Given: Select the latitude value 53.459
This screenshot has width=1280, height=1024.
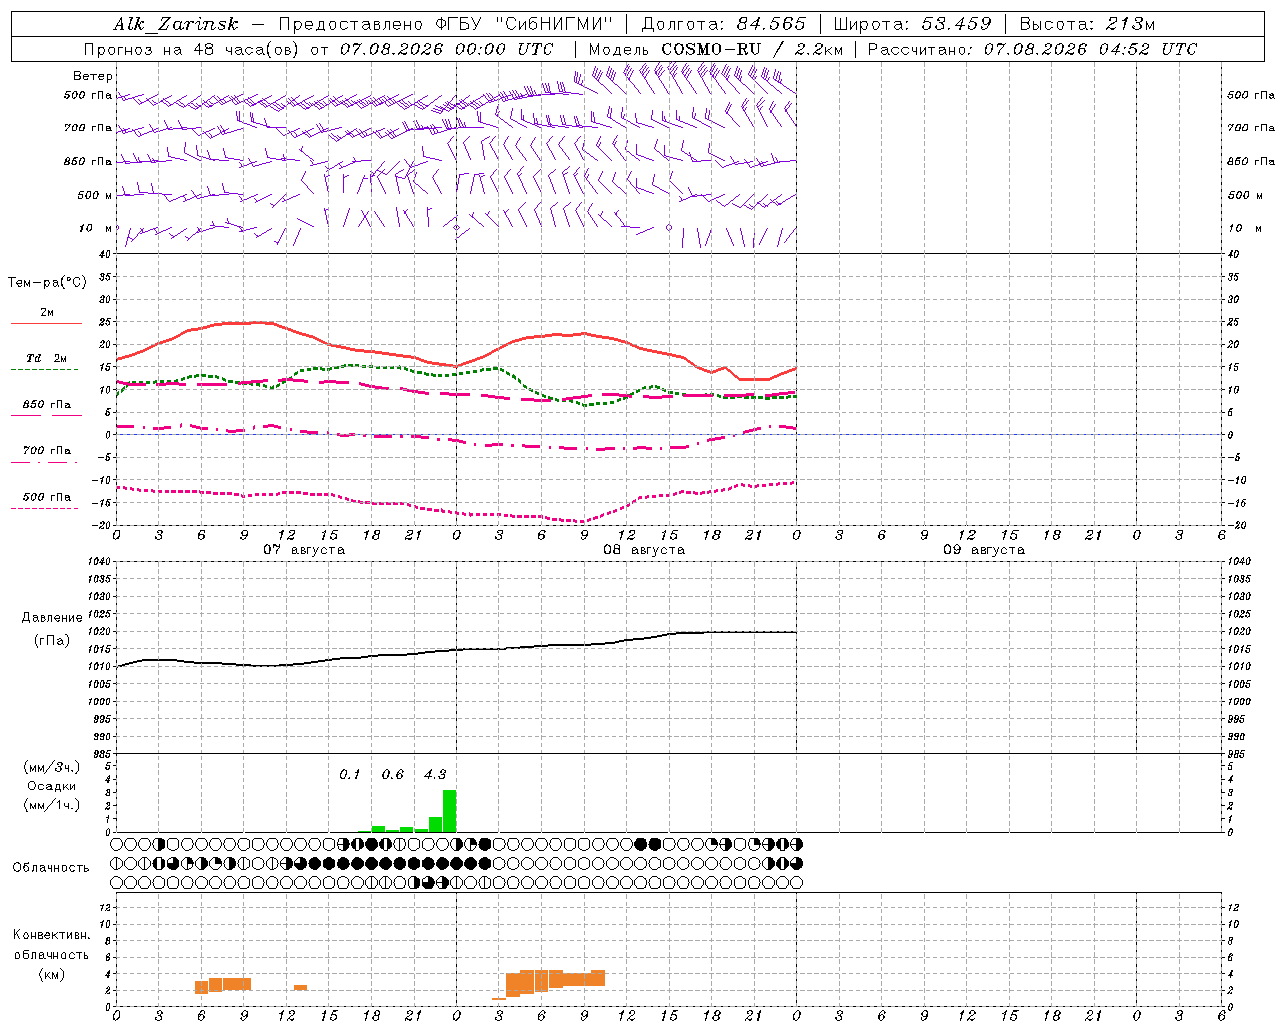Looking at the screenshot, I should click(957, 24).
